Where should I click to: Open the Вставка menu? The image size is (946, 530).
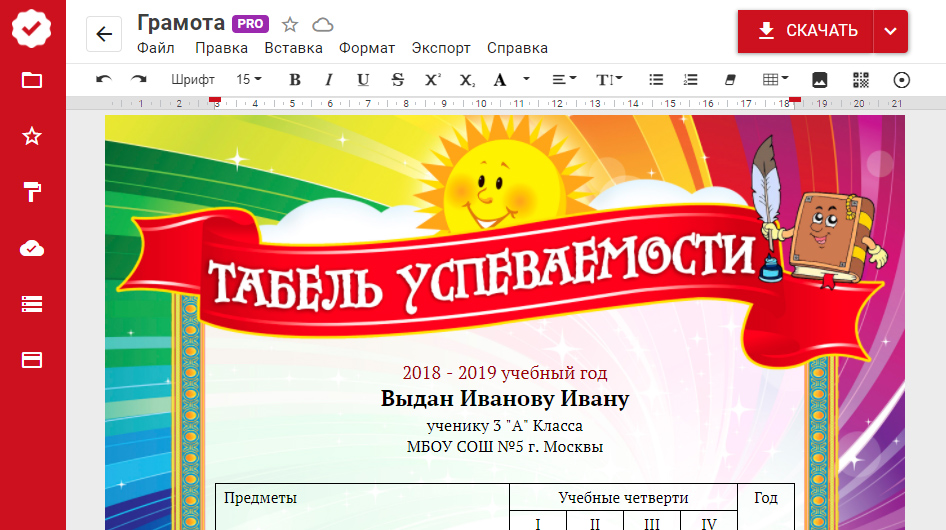(x=293, y=48)
